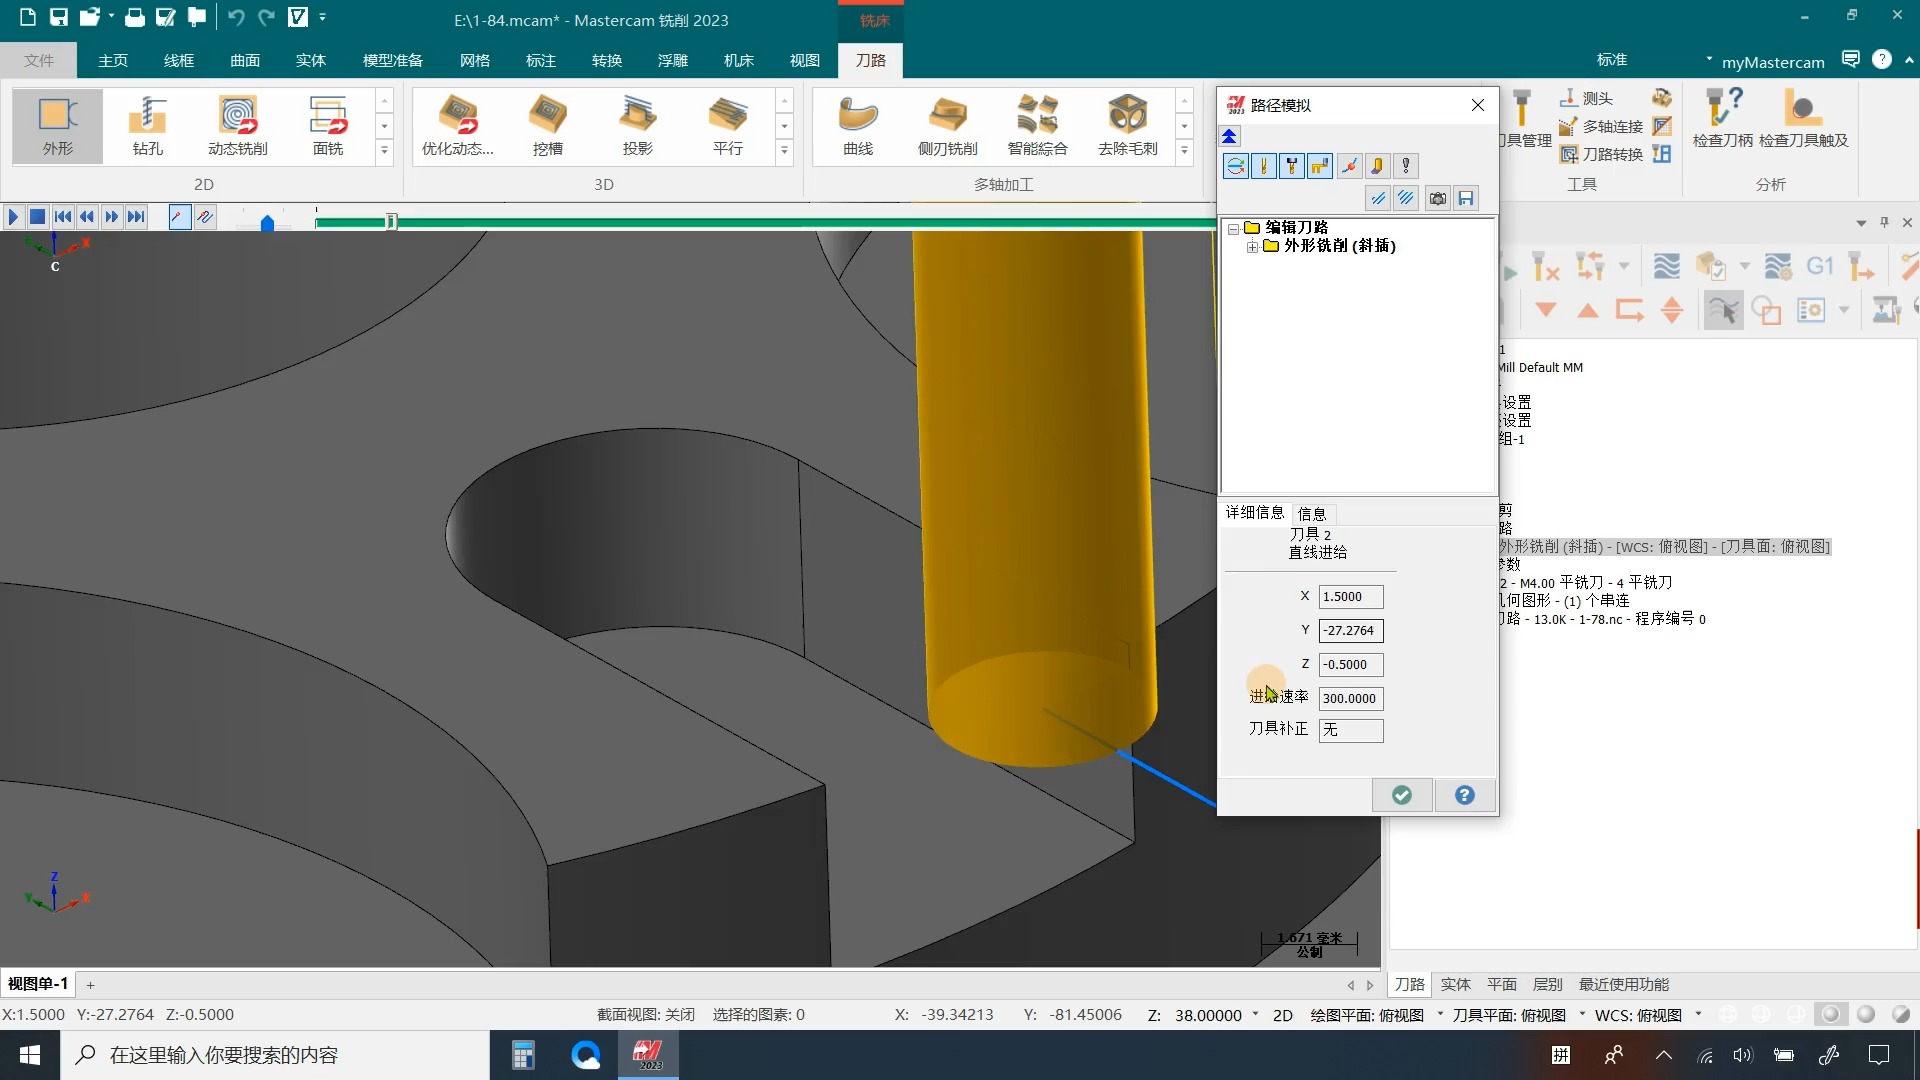Open 检查刀具触及 tool reach check

point(1804,118)
